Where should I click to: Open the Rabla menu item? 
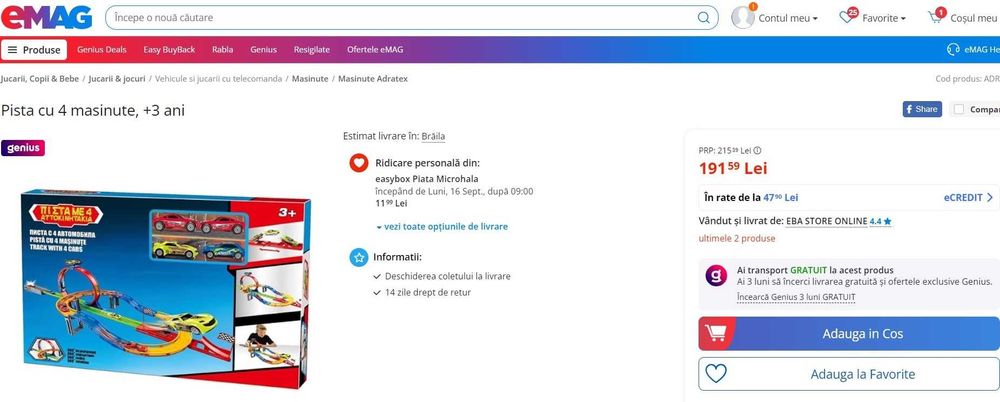point(223,50)
